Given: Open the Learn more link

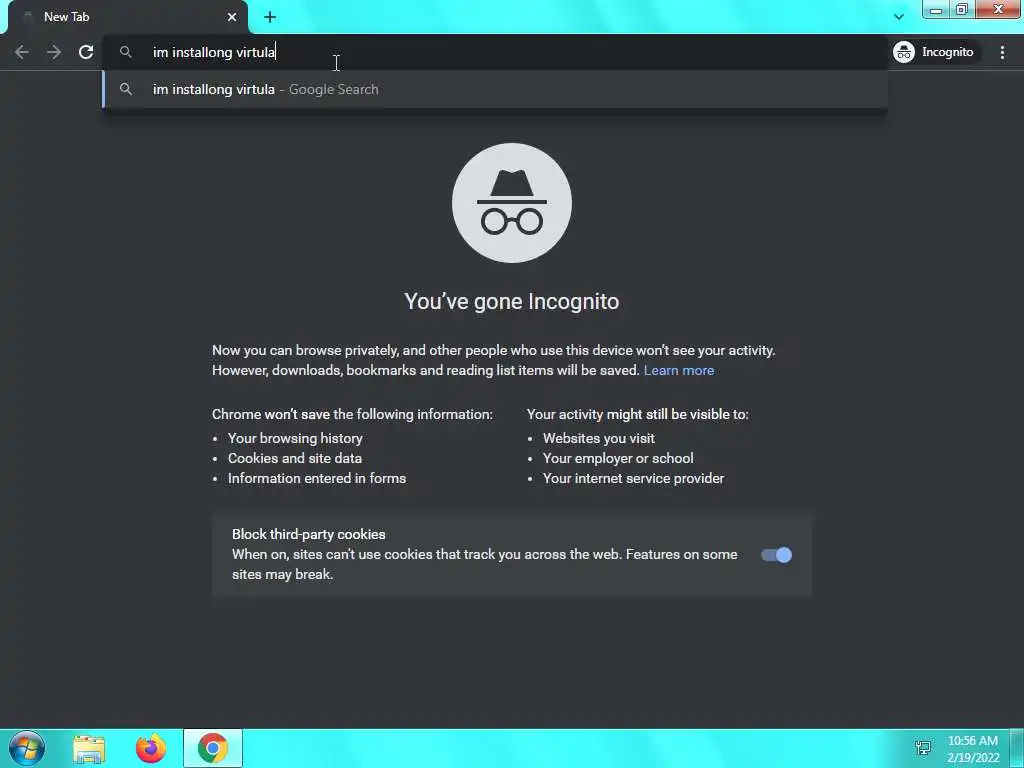Looking at the screenshot, I should click(679, 370).
